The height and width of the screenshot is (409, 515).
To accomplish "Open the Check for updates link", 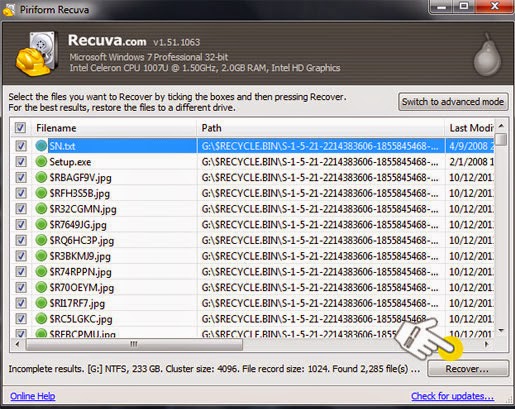I will tap(452, 396).
